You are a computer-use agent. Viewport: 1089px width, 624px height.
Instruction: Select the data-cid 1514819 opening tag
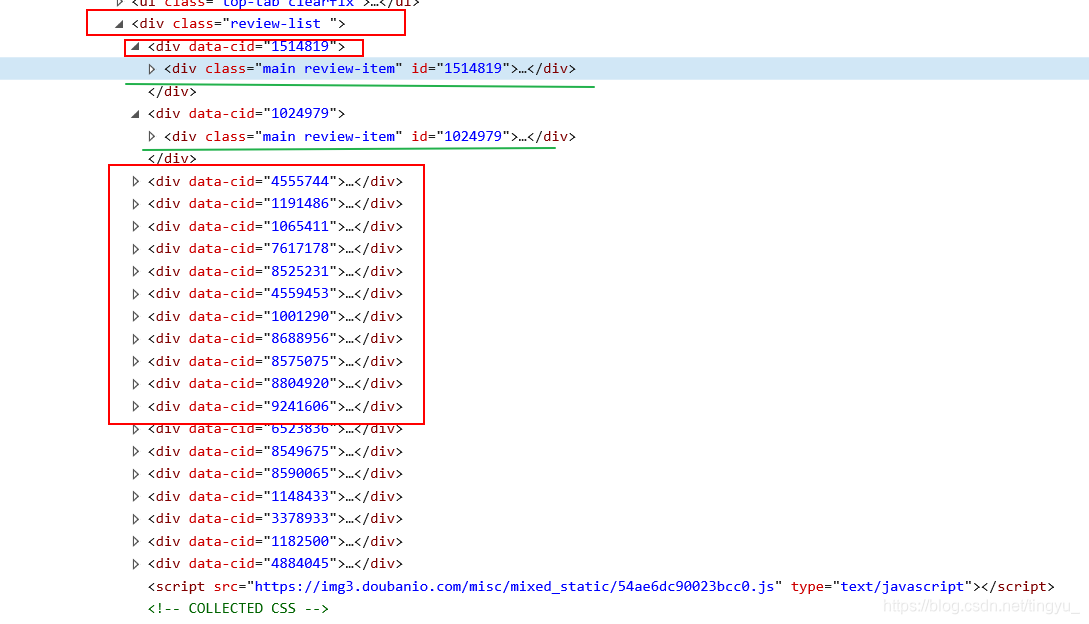(247, 47)
